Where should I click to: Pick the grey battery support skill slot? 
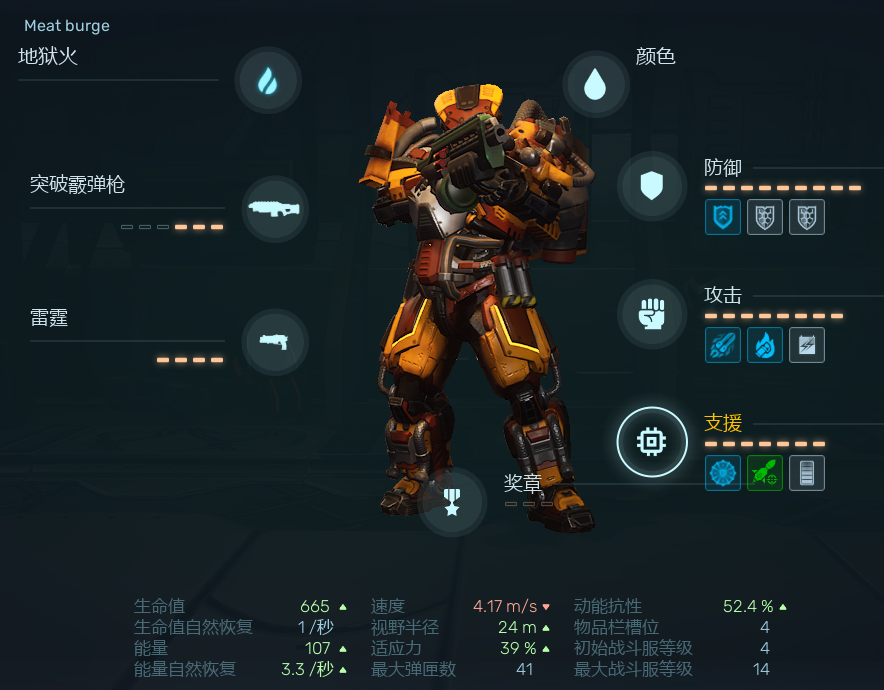click(x=807, y=473)
